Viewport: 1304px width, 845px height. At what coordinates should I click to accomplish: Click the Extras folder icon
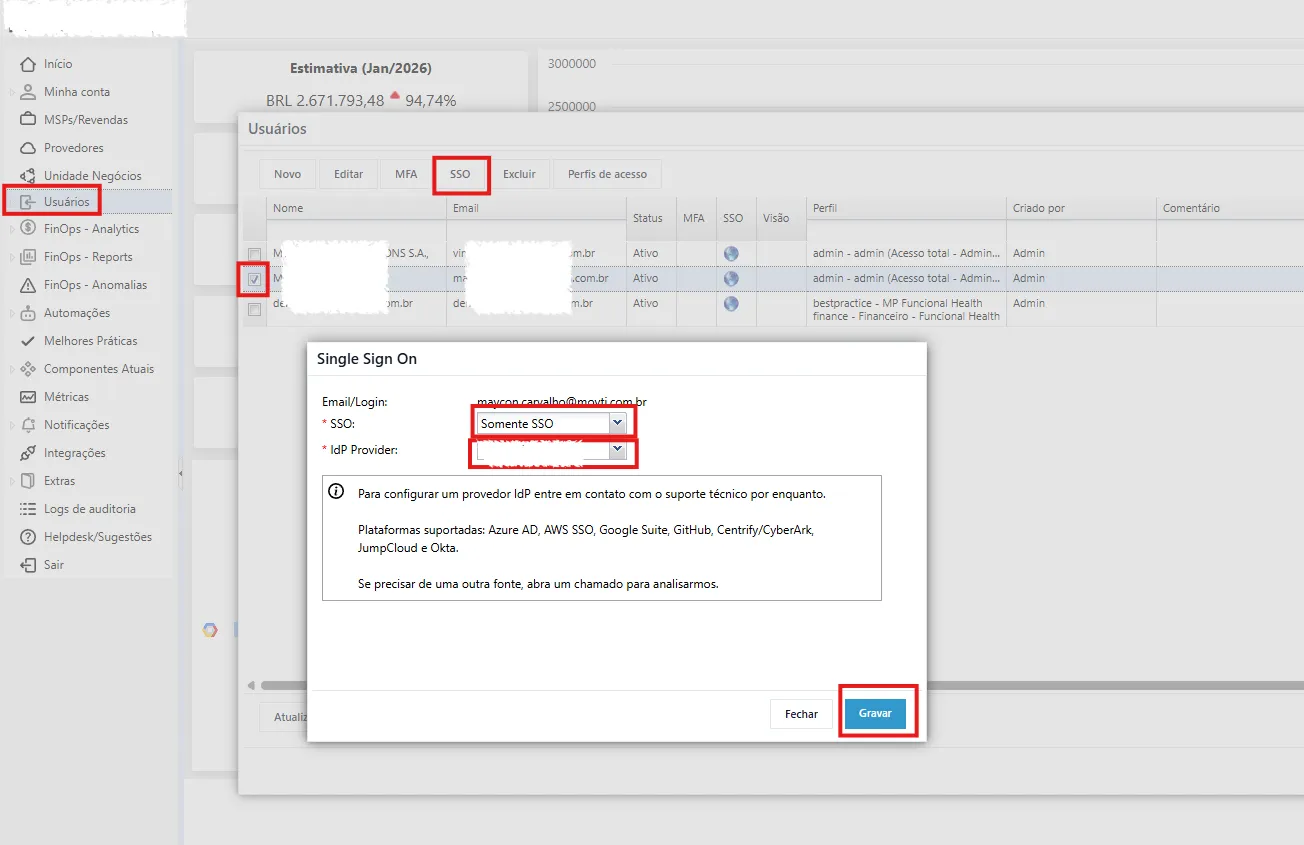click(28, 481)
